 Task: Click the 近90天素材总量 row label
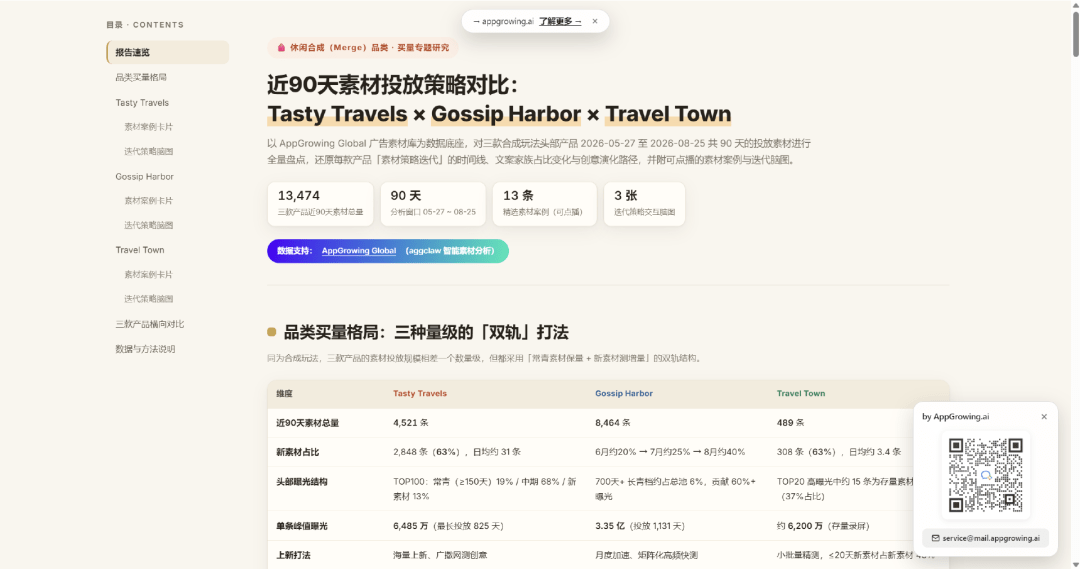click(308, 423)
